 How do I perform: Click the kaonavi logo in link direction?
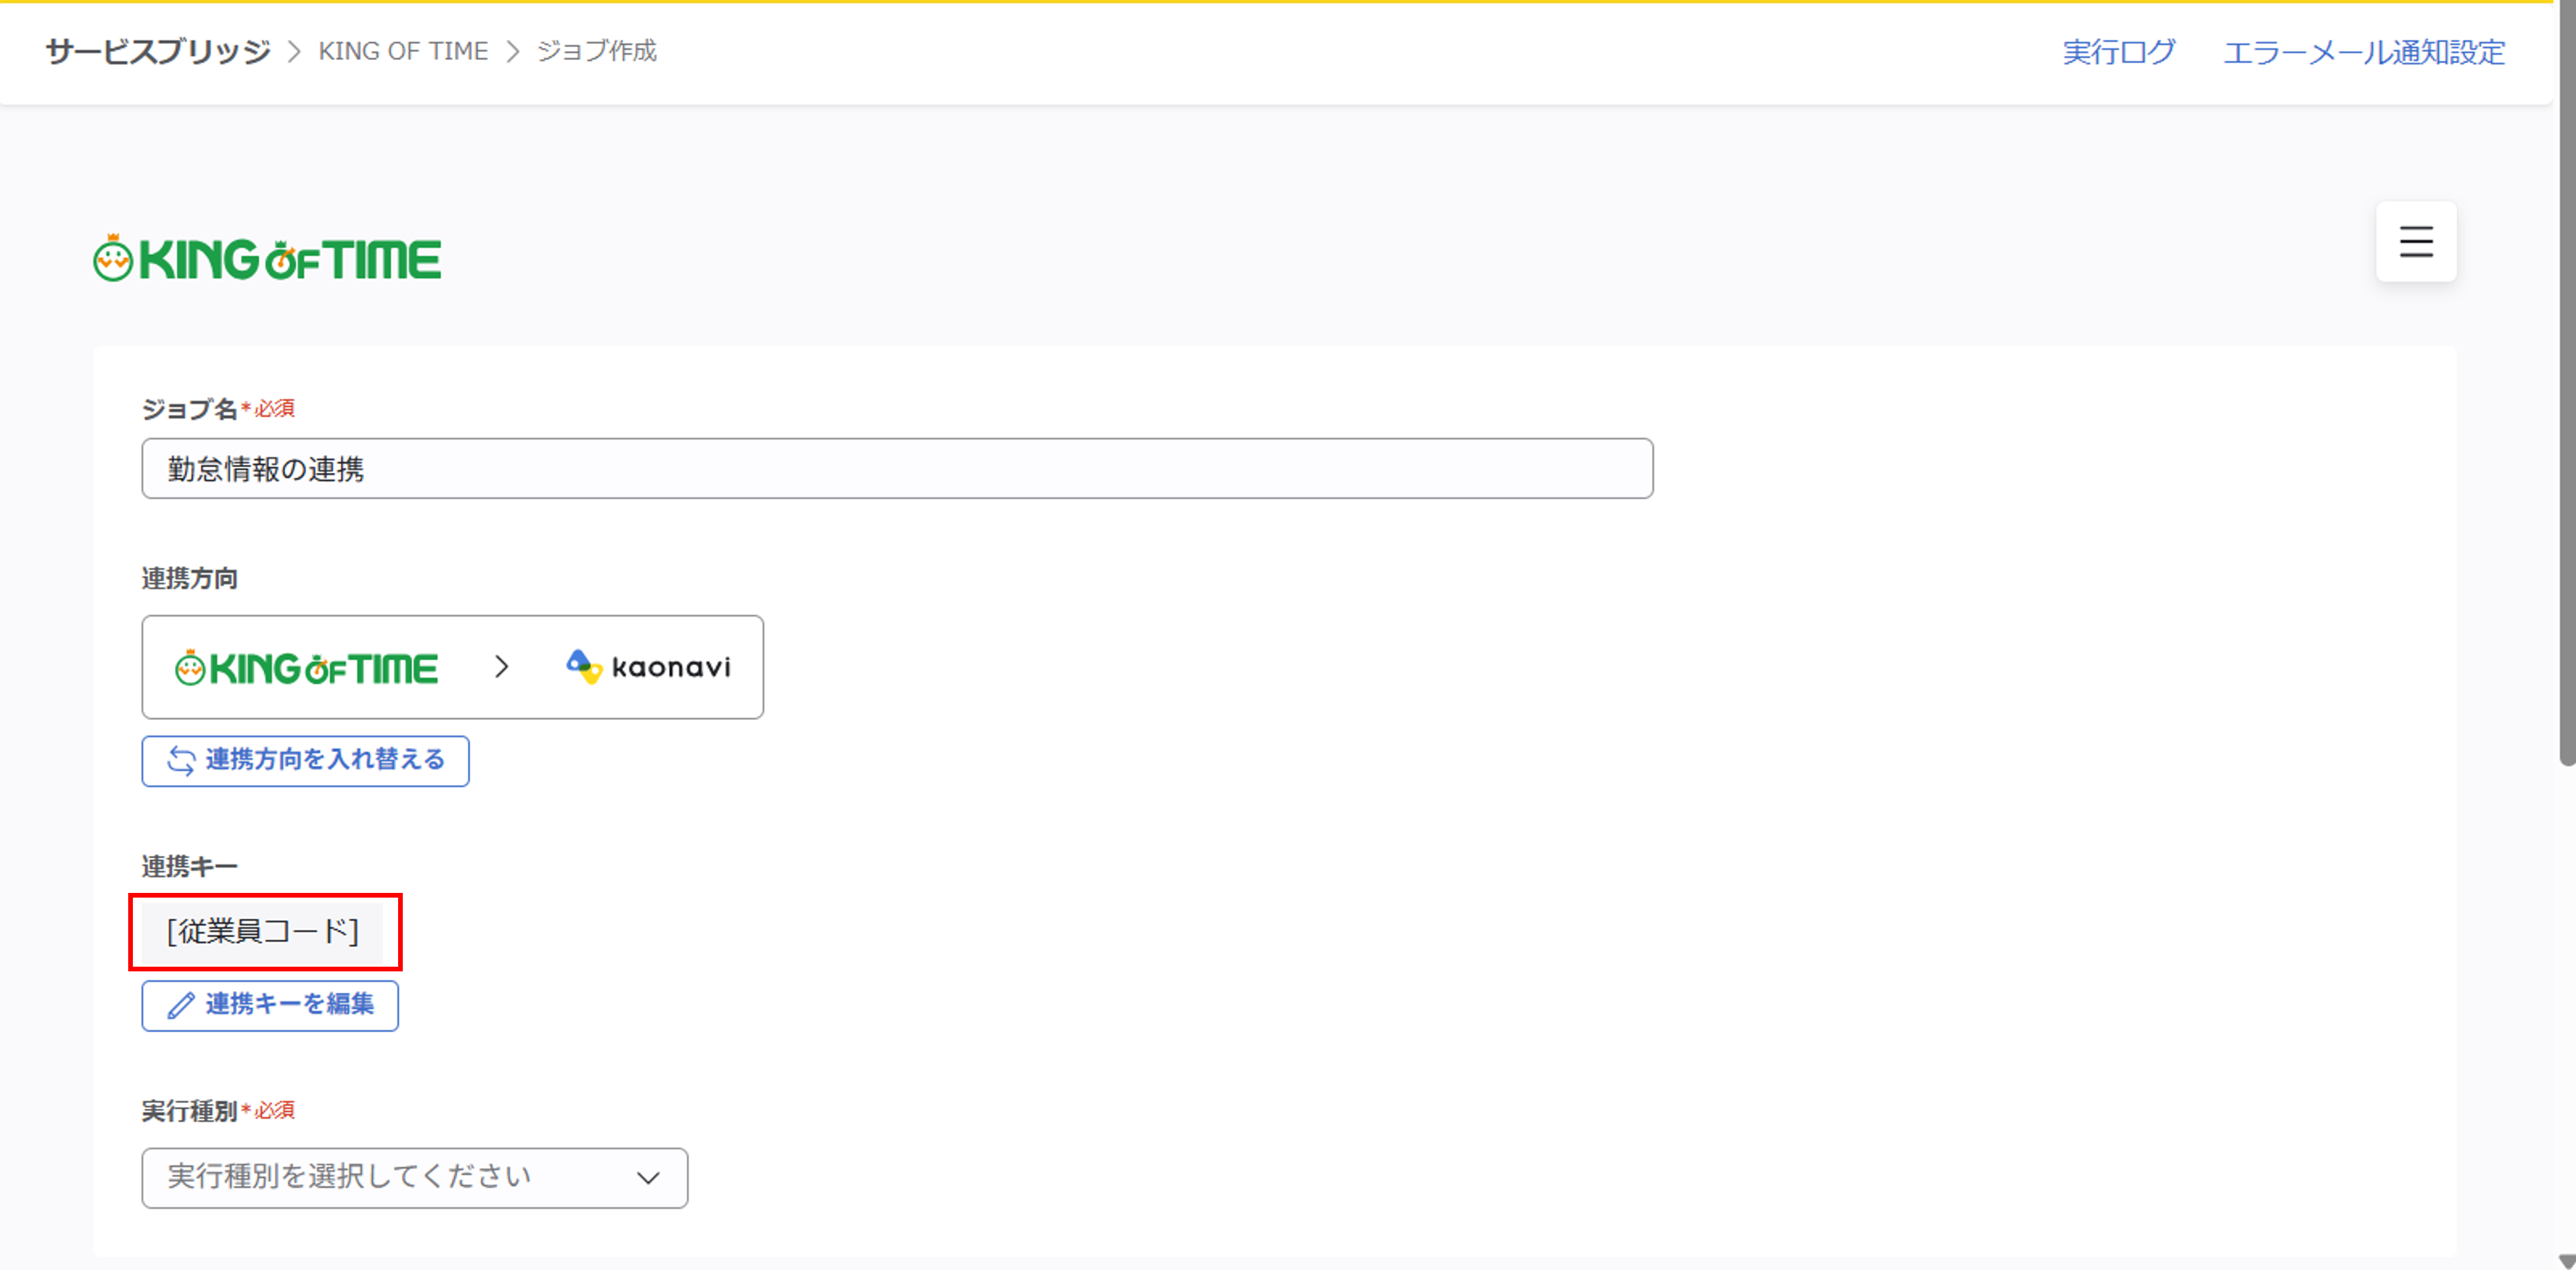coord(648,667)
